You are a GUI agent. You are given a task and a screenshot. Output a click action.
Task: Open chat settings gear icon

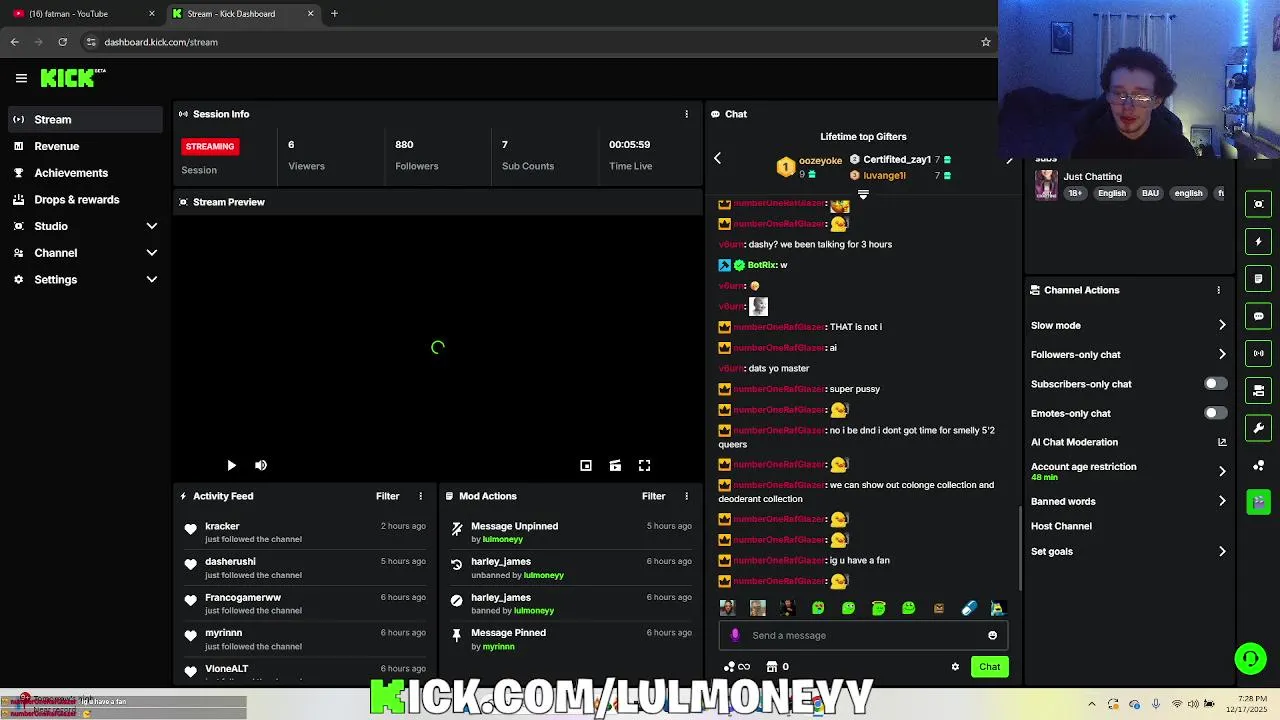[x=955, y=667]
